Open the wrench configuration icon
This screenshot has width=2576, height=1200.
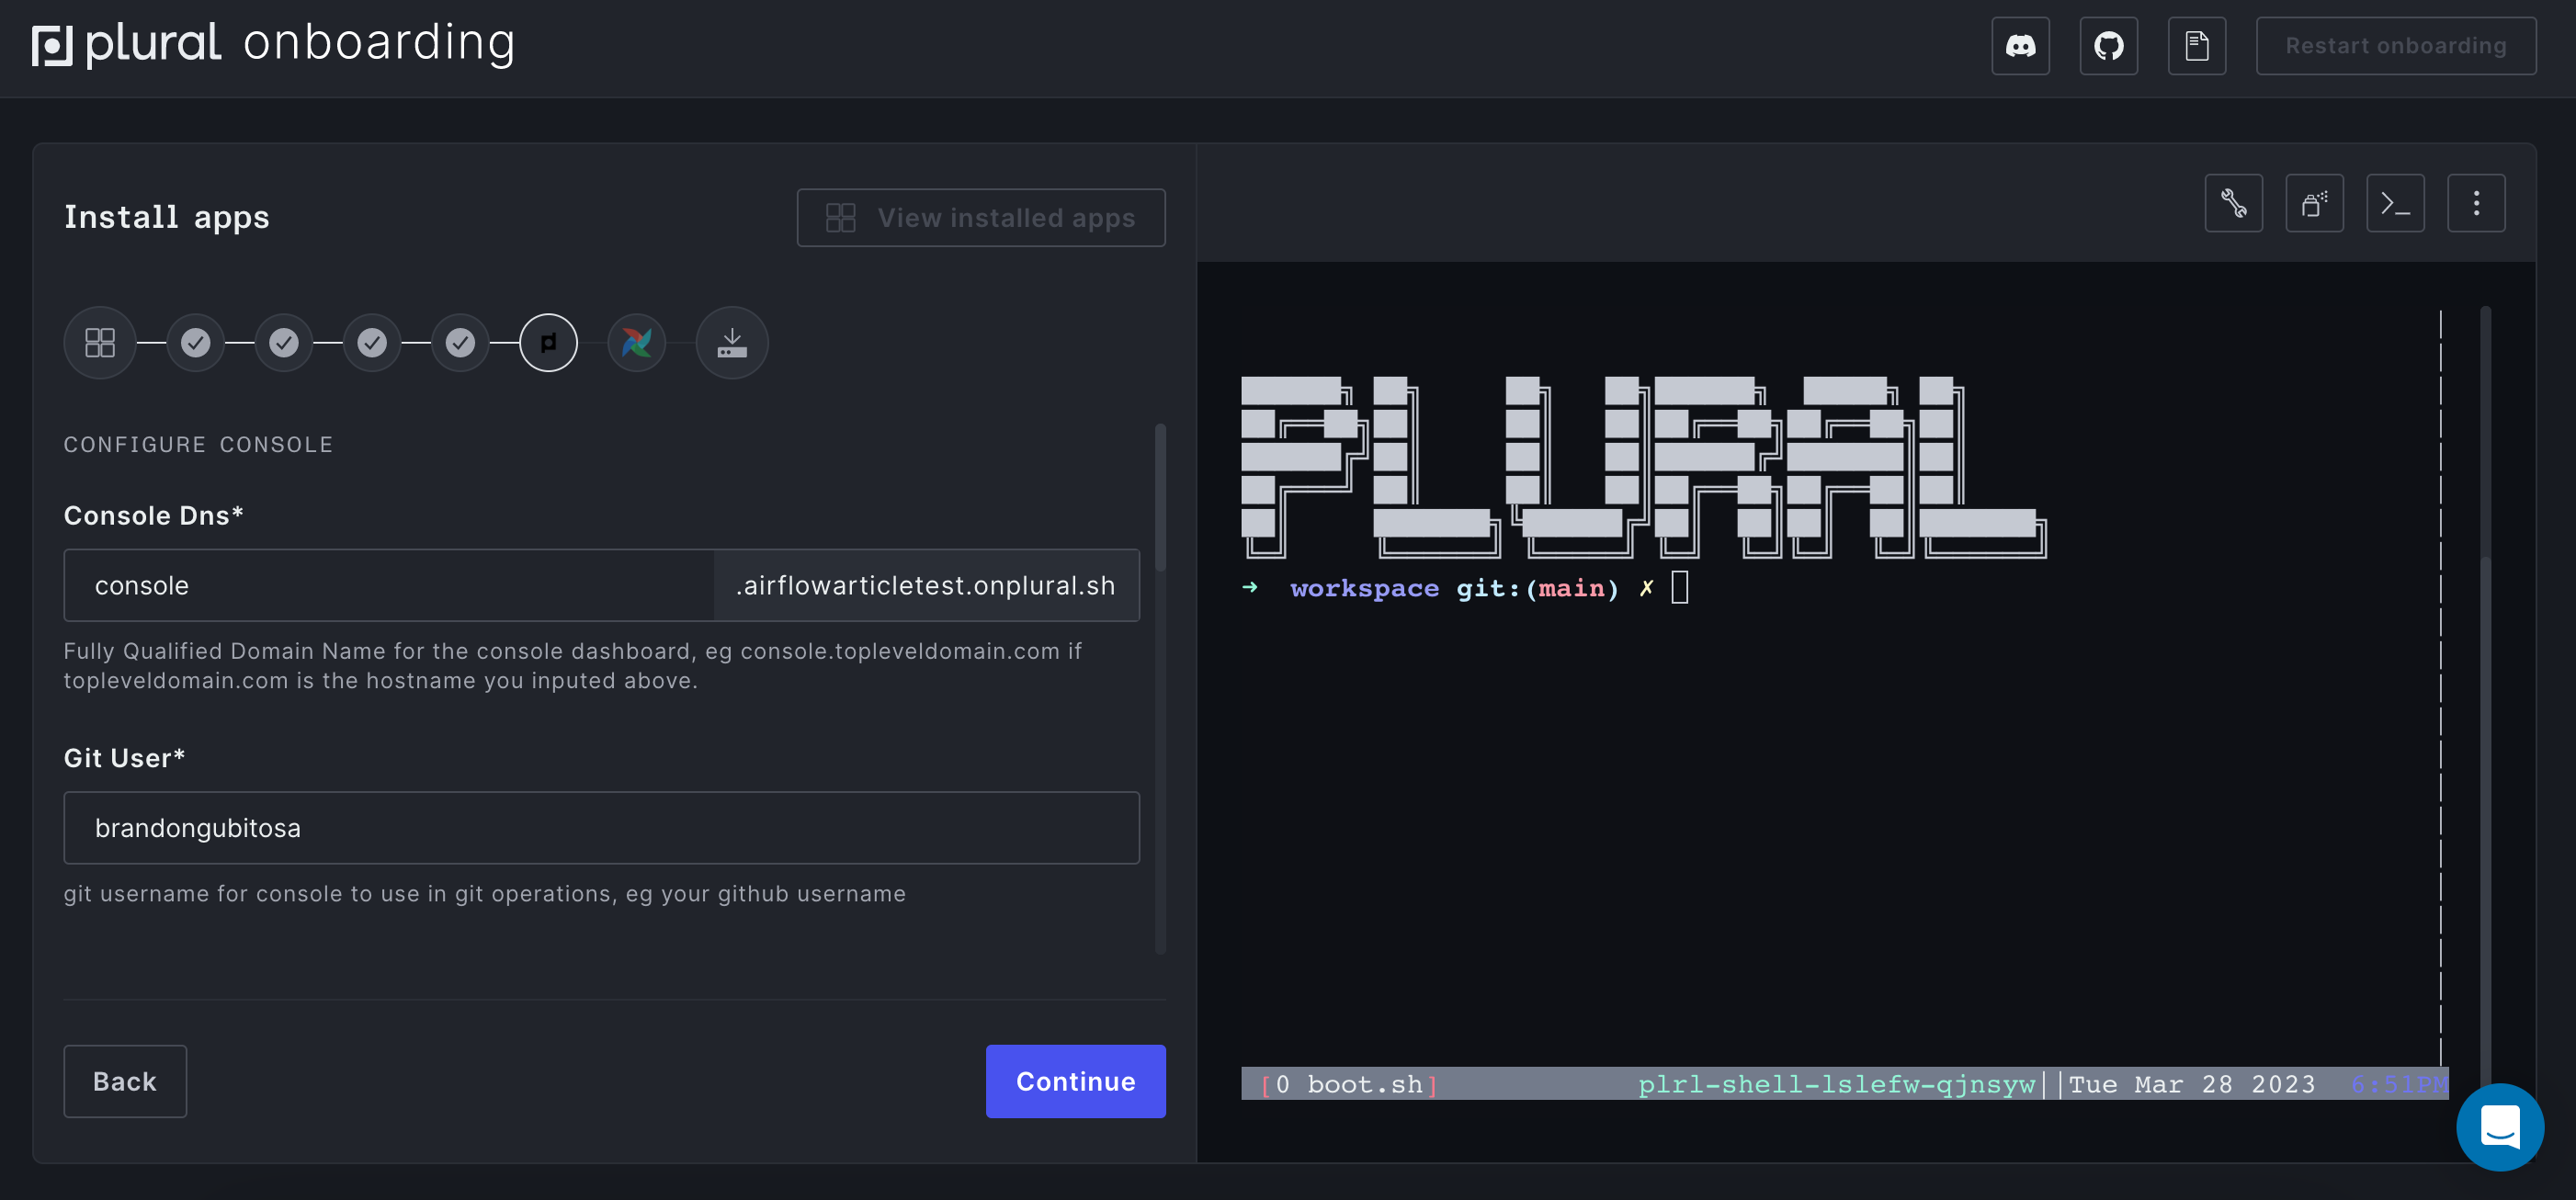(2233, 204)
